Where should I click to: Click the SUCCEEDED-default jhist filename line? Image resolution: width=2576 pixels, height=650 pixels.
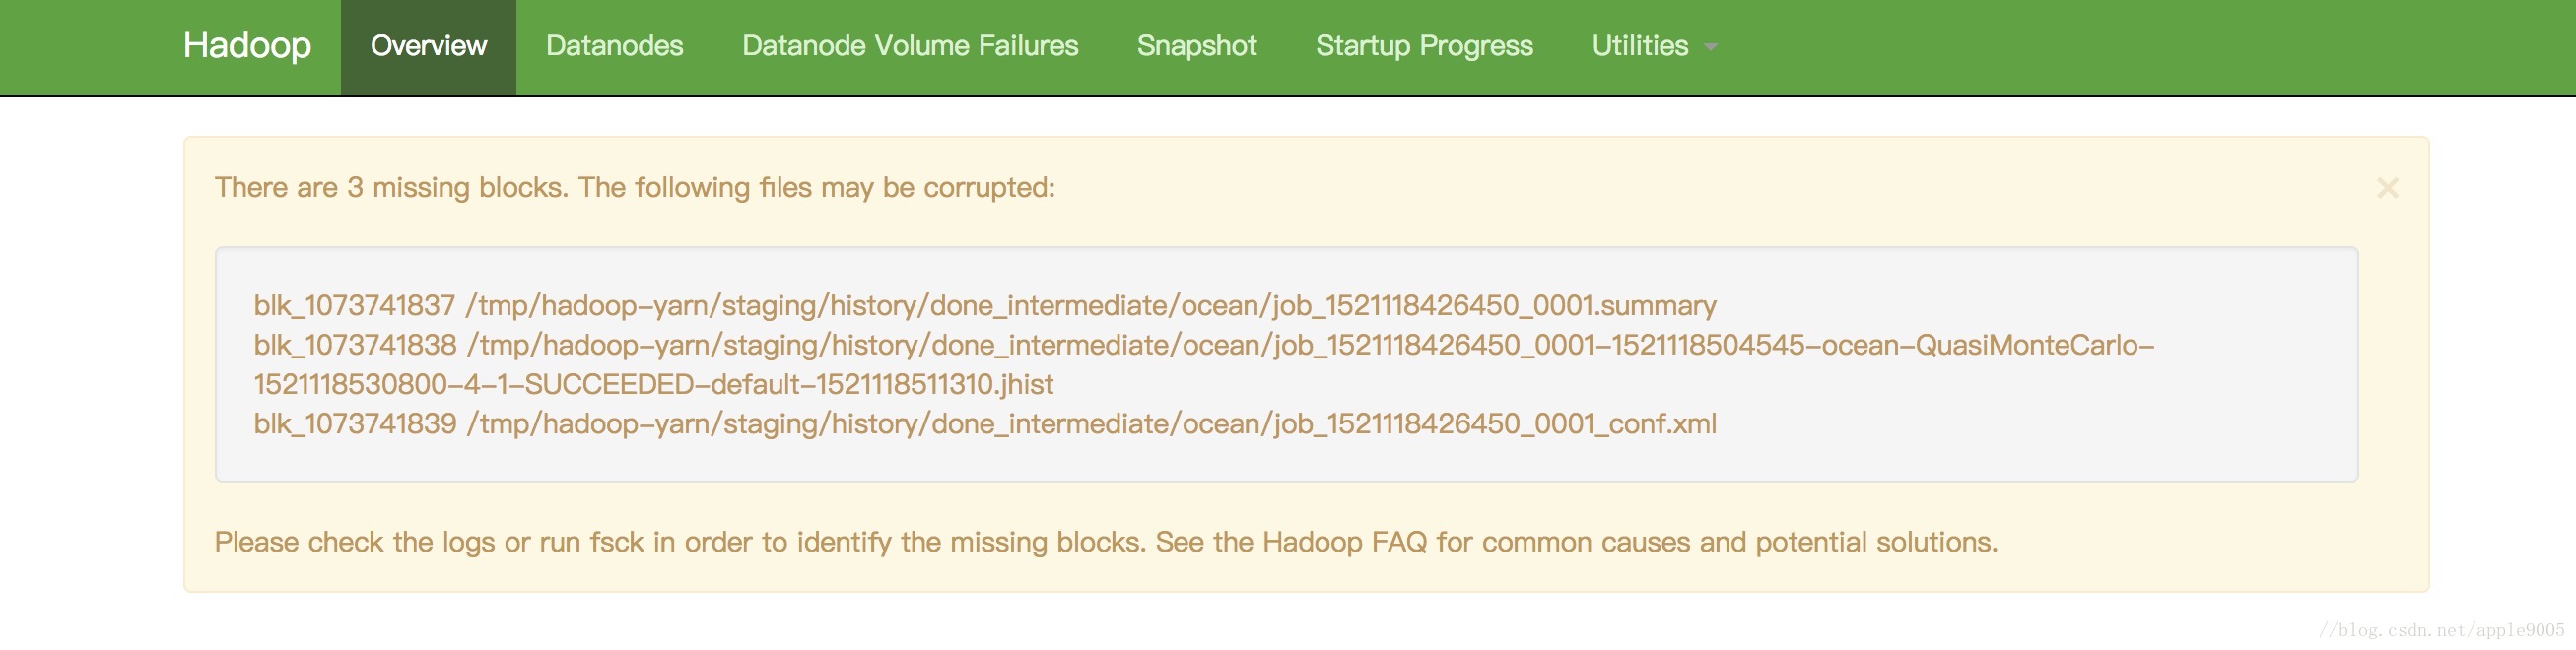coord(653,384)
